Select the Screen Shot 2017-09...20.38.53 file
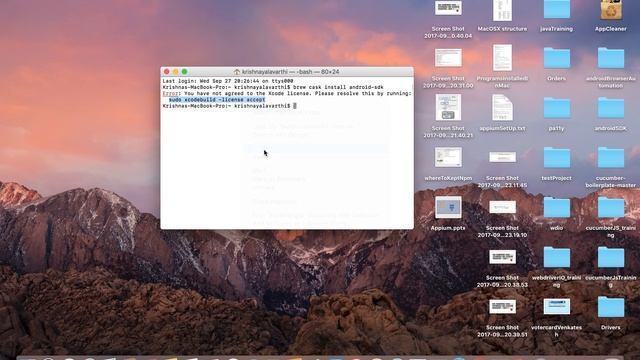 [502, 257]
